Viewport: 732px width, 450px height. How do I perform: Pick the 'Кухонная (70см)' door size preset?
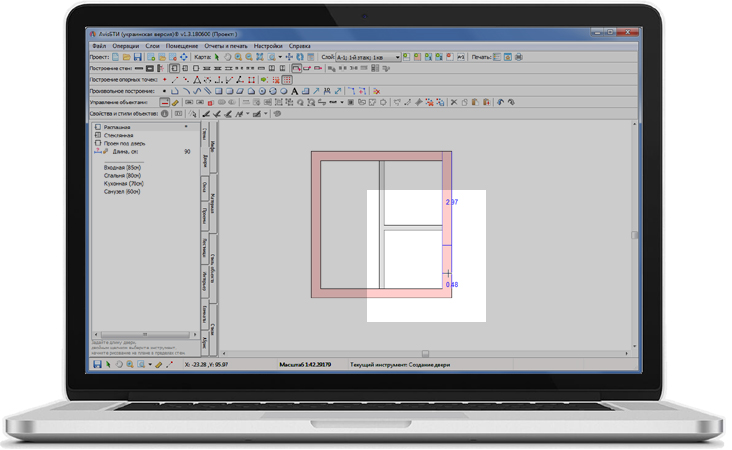[x=124, y=184]
